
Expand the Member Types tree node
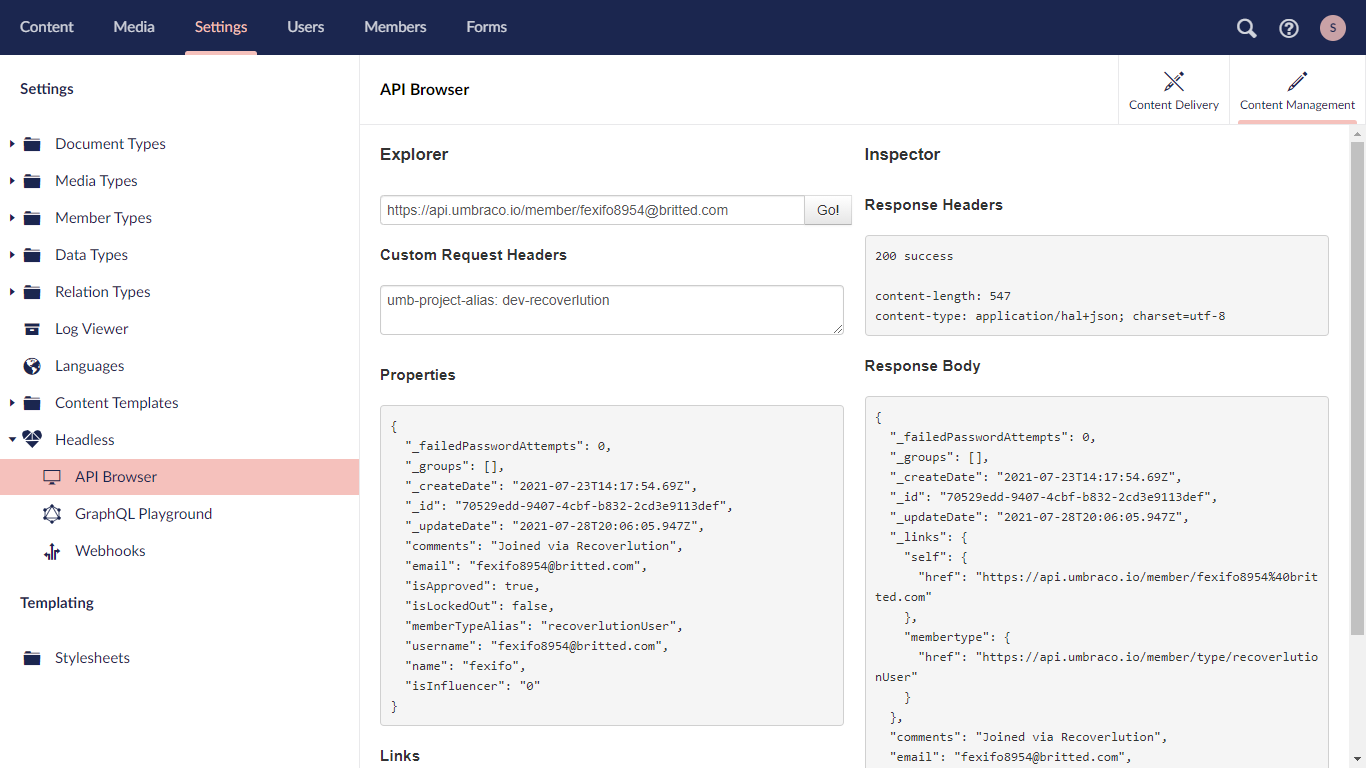click(x=12, y=218)
